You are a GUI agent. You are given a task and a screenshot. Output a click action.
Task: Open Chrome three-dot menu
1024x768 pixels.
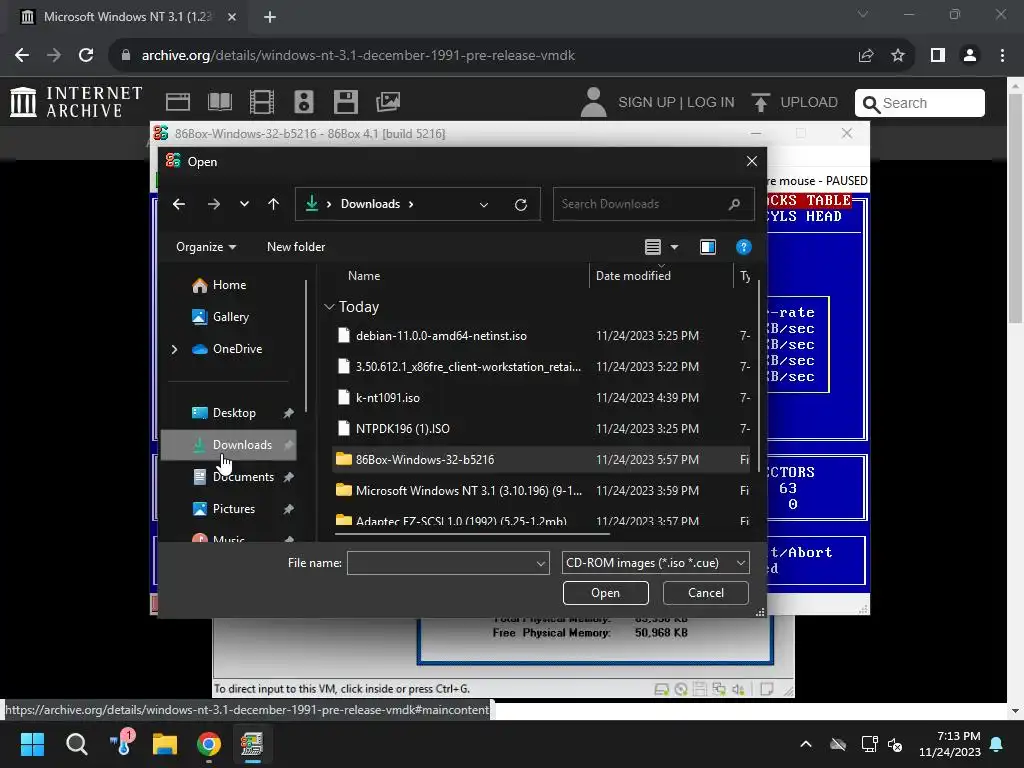1002,56
